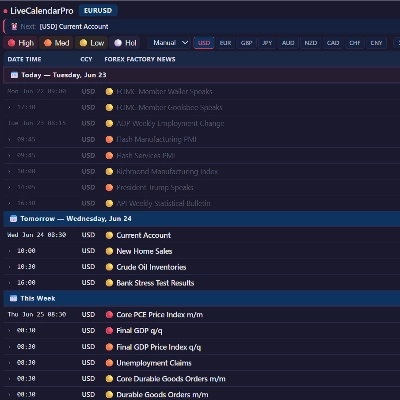This screenshot has height=400, width=400.
Task: Enable the CAD currency filter
Action: point(333,43)
